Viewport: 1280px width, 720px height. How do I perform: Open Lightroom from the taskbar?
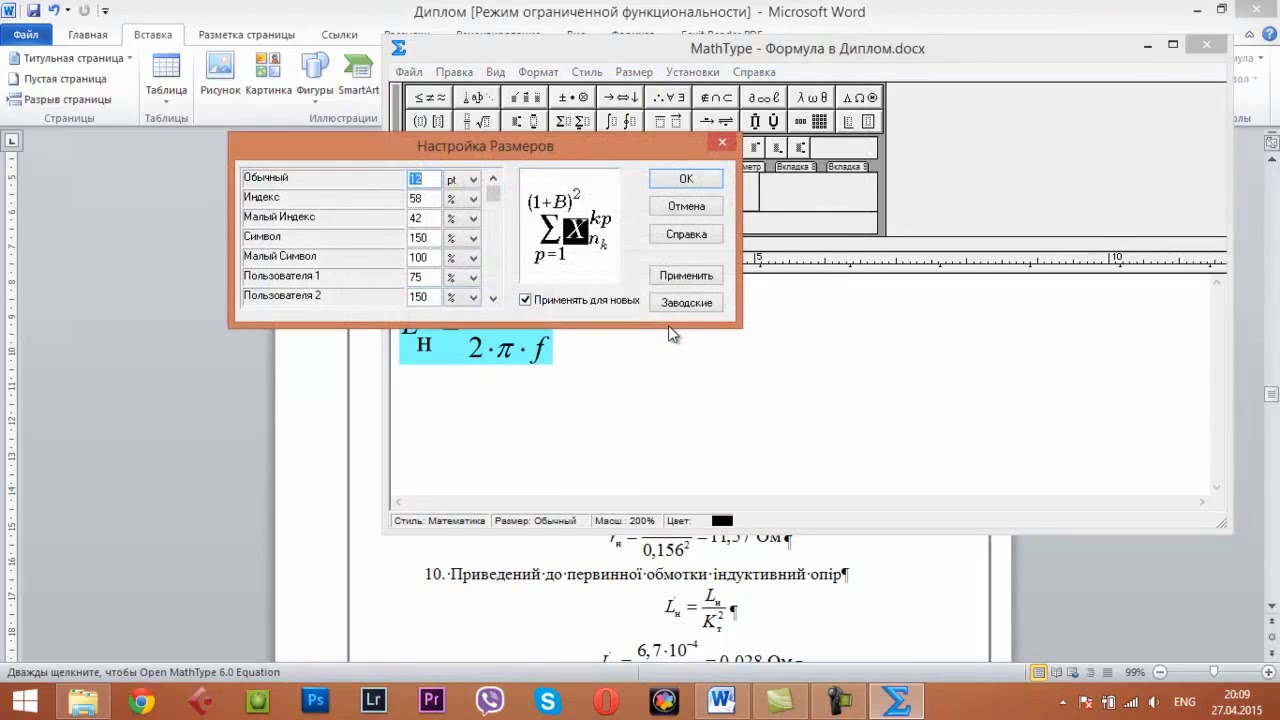pos(374,700)
